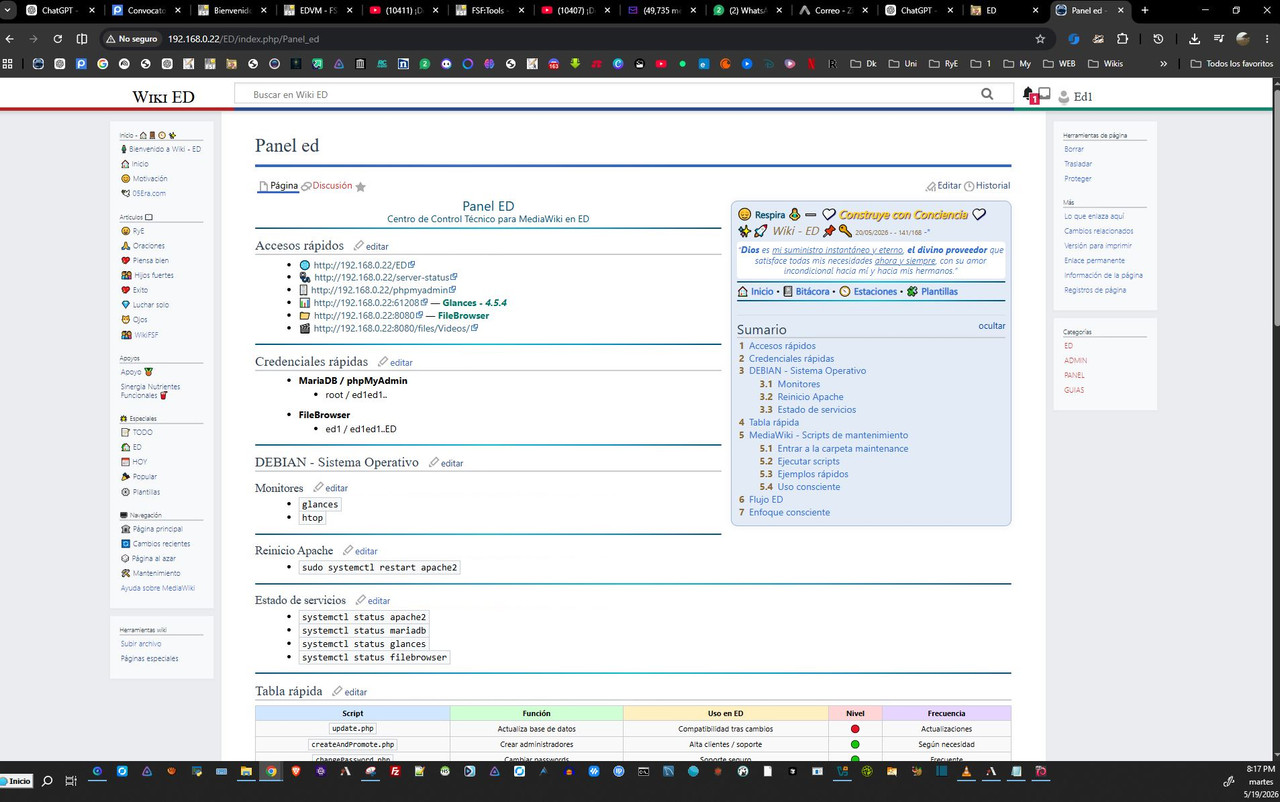The width and height of the screenshot is (1280, 802).
Task: Open a new browser tab with plus button
Action: [1145, 10]
